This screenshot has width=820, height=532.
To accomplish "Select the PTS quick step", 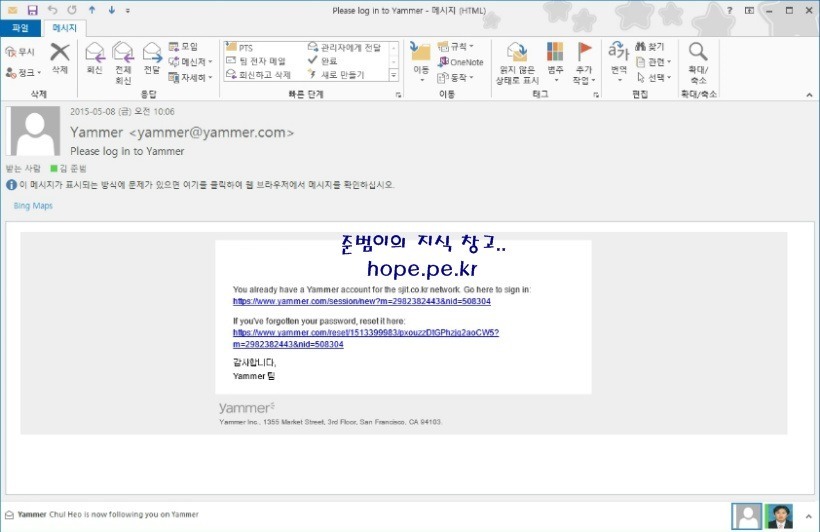I will click(x=240, y=48).
